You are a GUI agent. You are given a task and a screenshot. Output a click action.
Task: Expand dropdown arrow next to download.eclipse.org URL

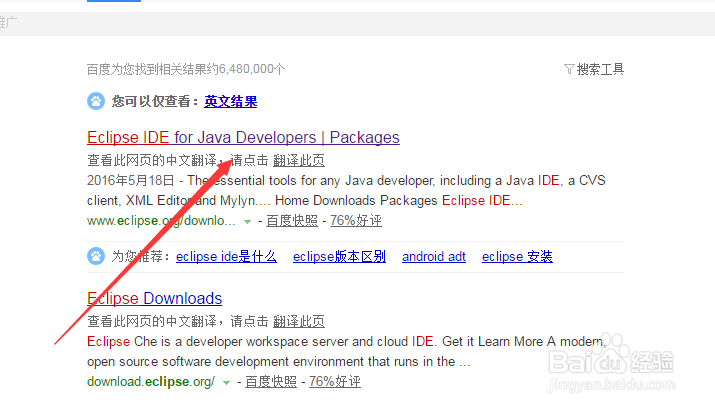pyautogui.click(x=226, y=383)
